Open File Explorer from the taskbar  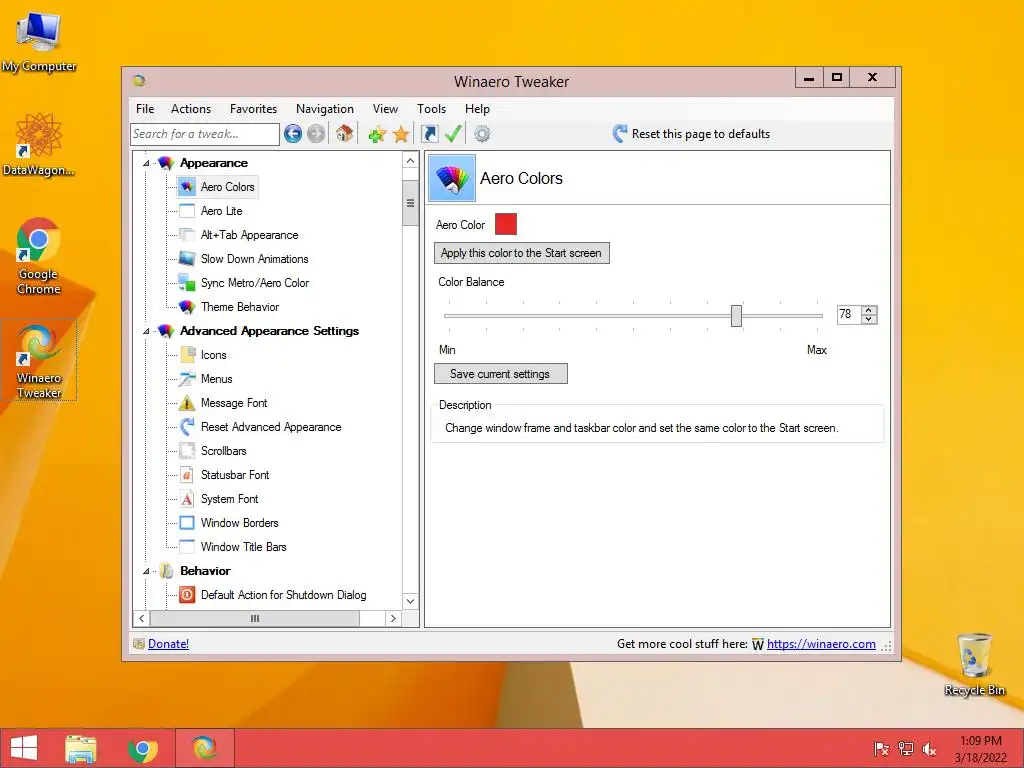pyautogui.click(x=81, y=748)
